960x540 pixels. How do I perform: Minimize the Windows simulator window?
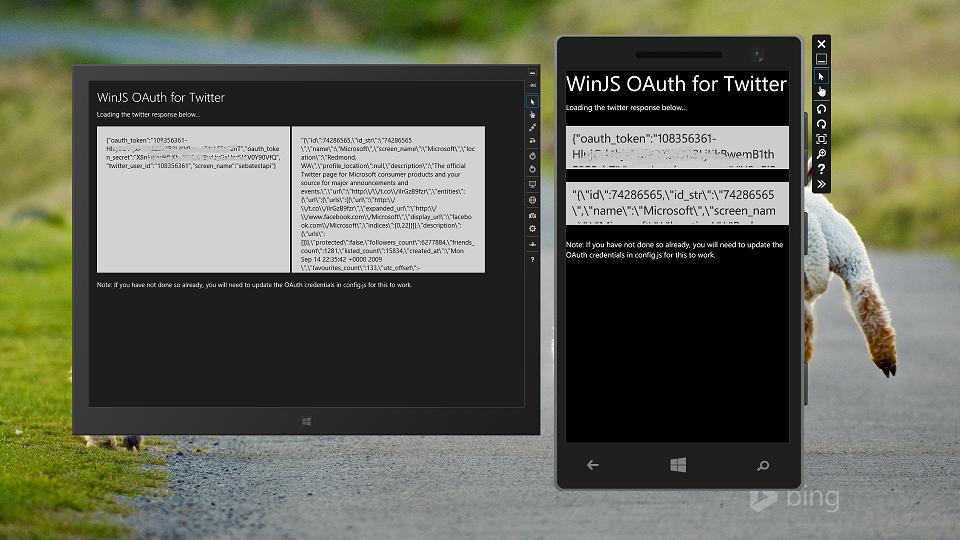532,72
